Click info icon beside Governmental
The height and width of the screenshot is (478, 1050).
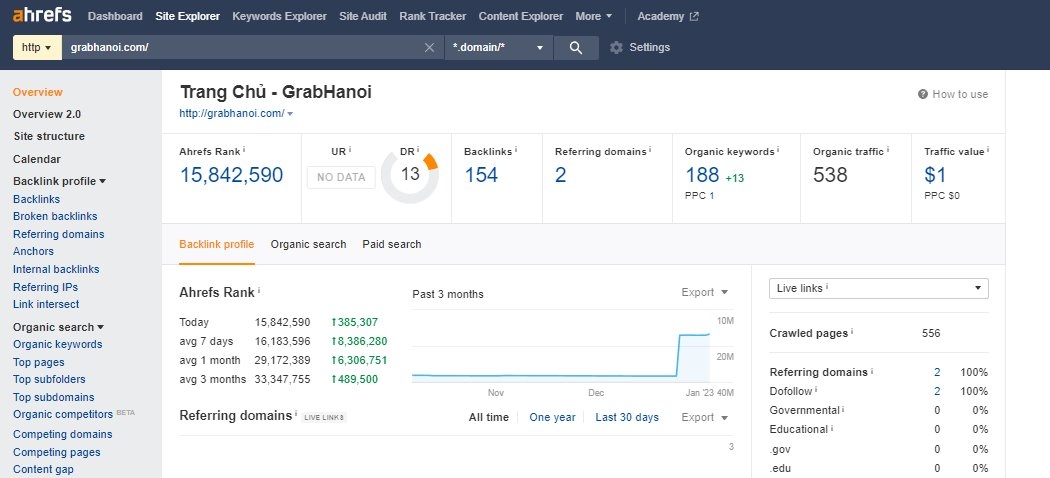coord(843,408)
